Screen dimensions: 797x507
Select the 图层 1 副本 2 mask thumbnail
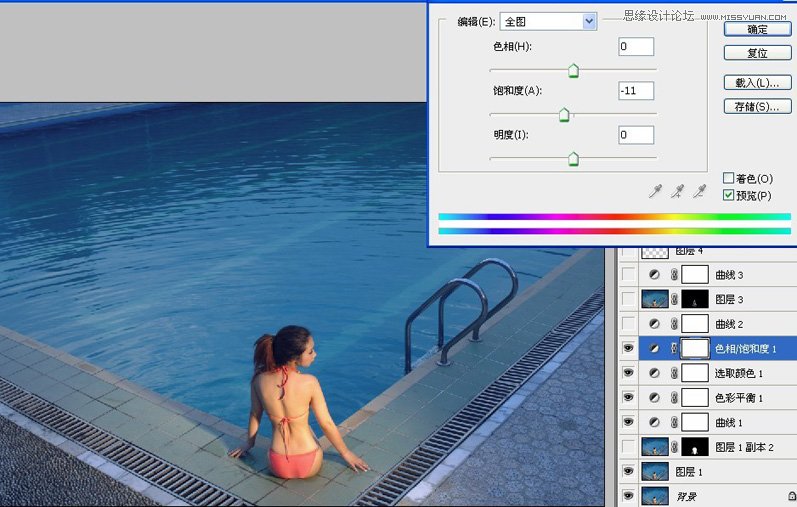(x=695, y=447)
